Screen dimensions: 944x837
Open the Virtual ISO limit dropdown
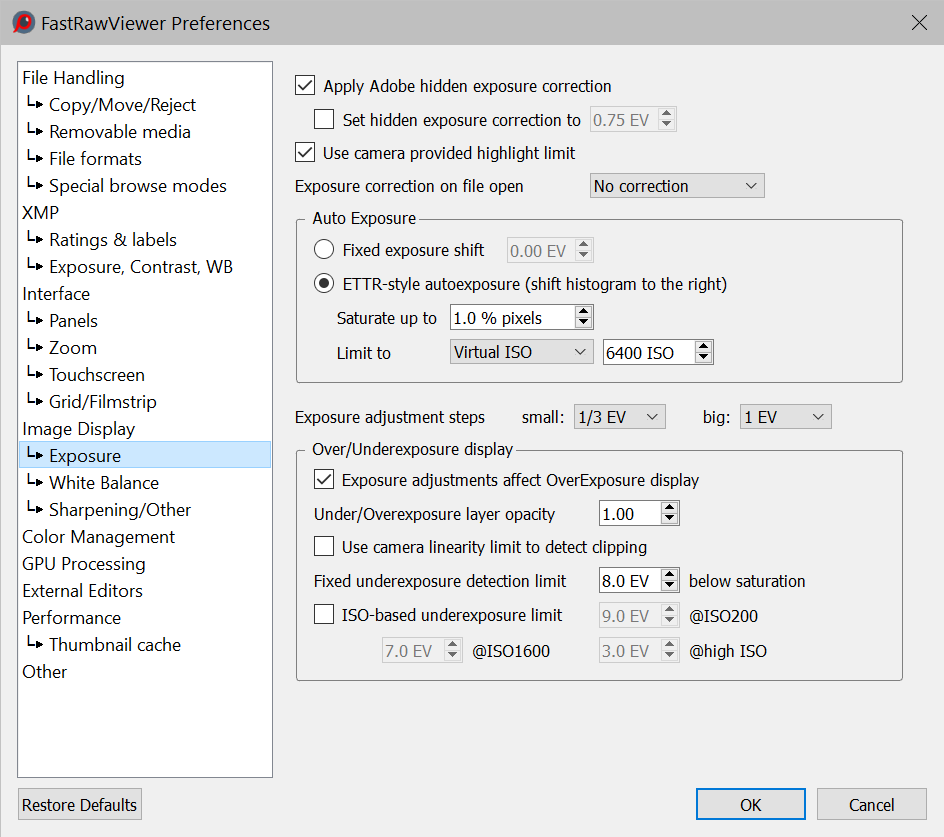[x=521, y=352]
